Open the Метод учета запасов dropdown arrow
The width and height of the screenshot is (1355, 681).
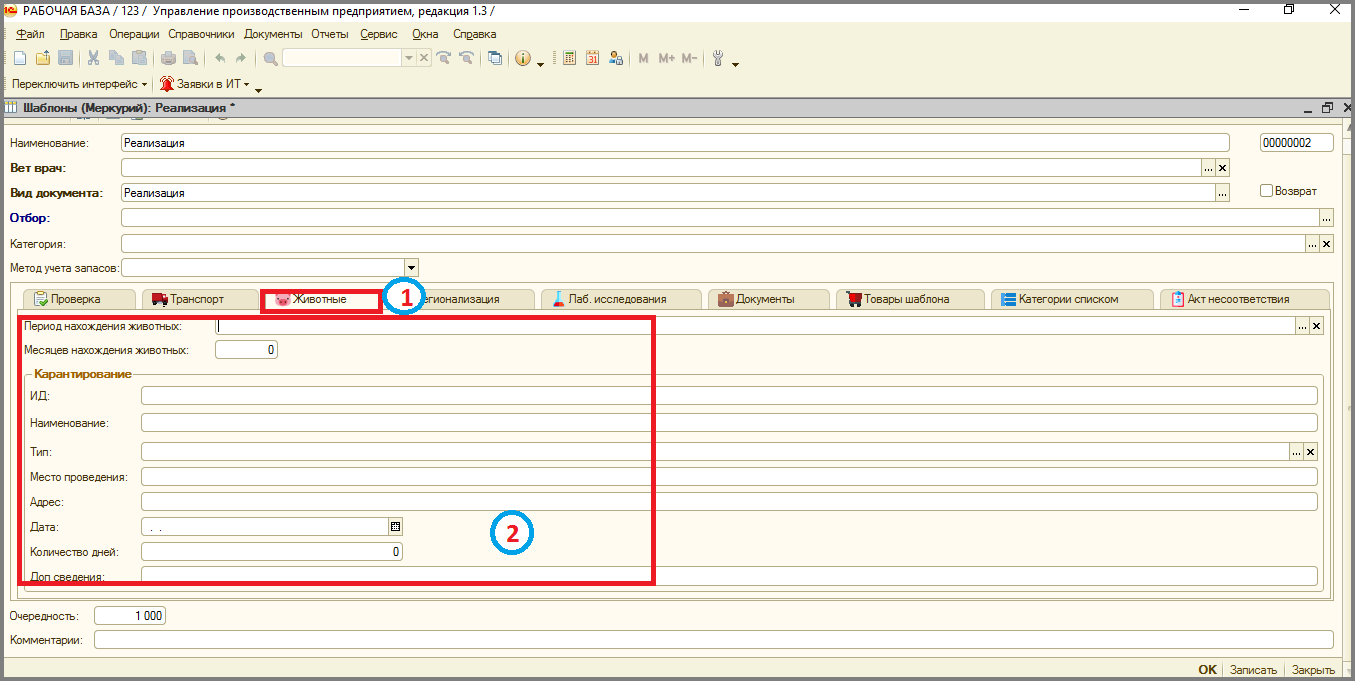click(411, 268)
